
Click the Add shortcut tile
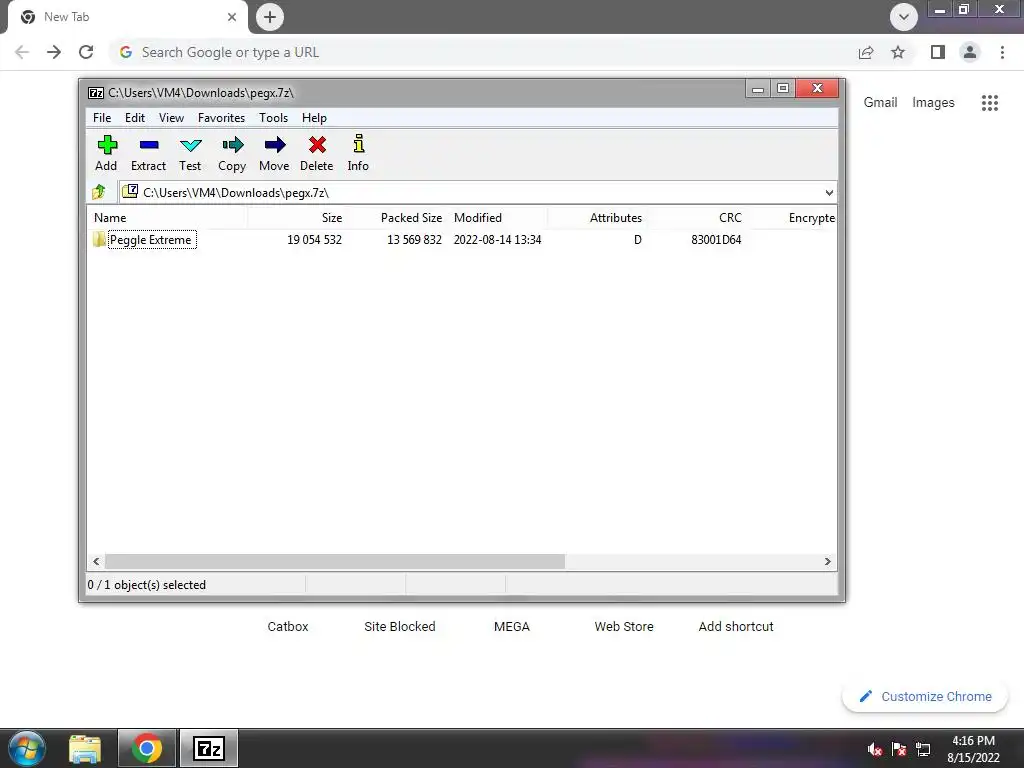pyautogui.click(x=736, y=626)
